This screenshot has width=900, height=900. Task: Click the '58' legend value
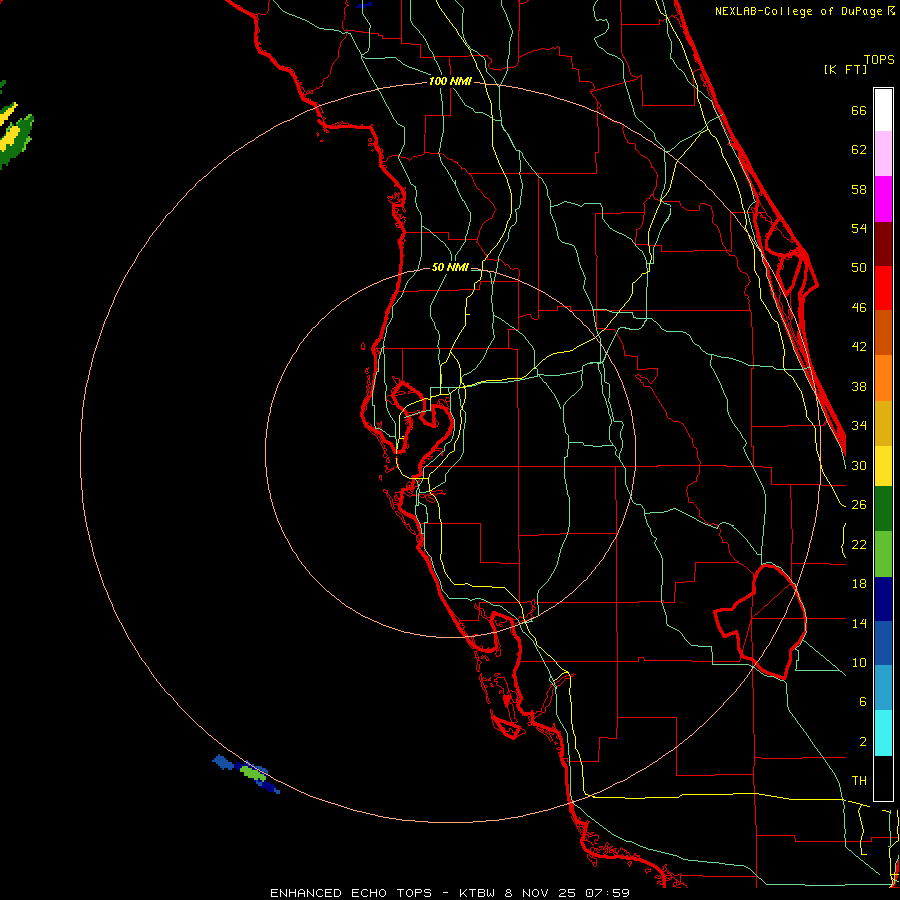pos(859,189)
